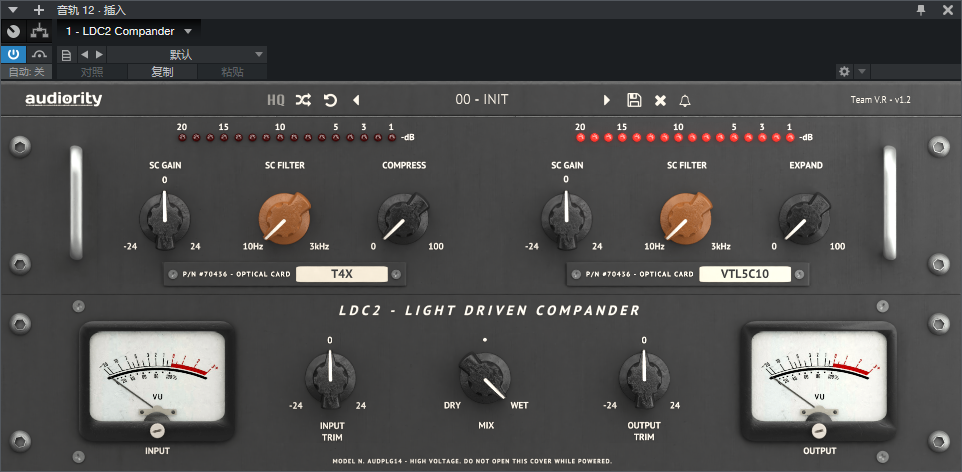Delete preset with X icon

(660, 101)
